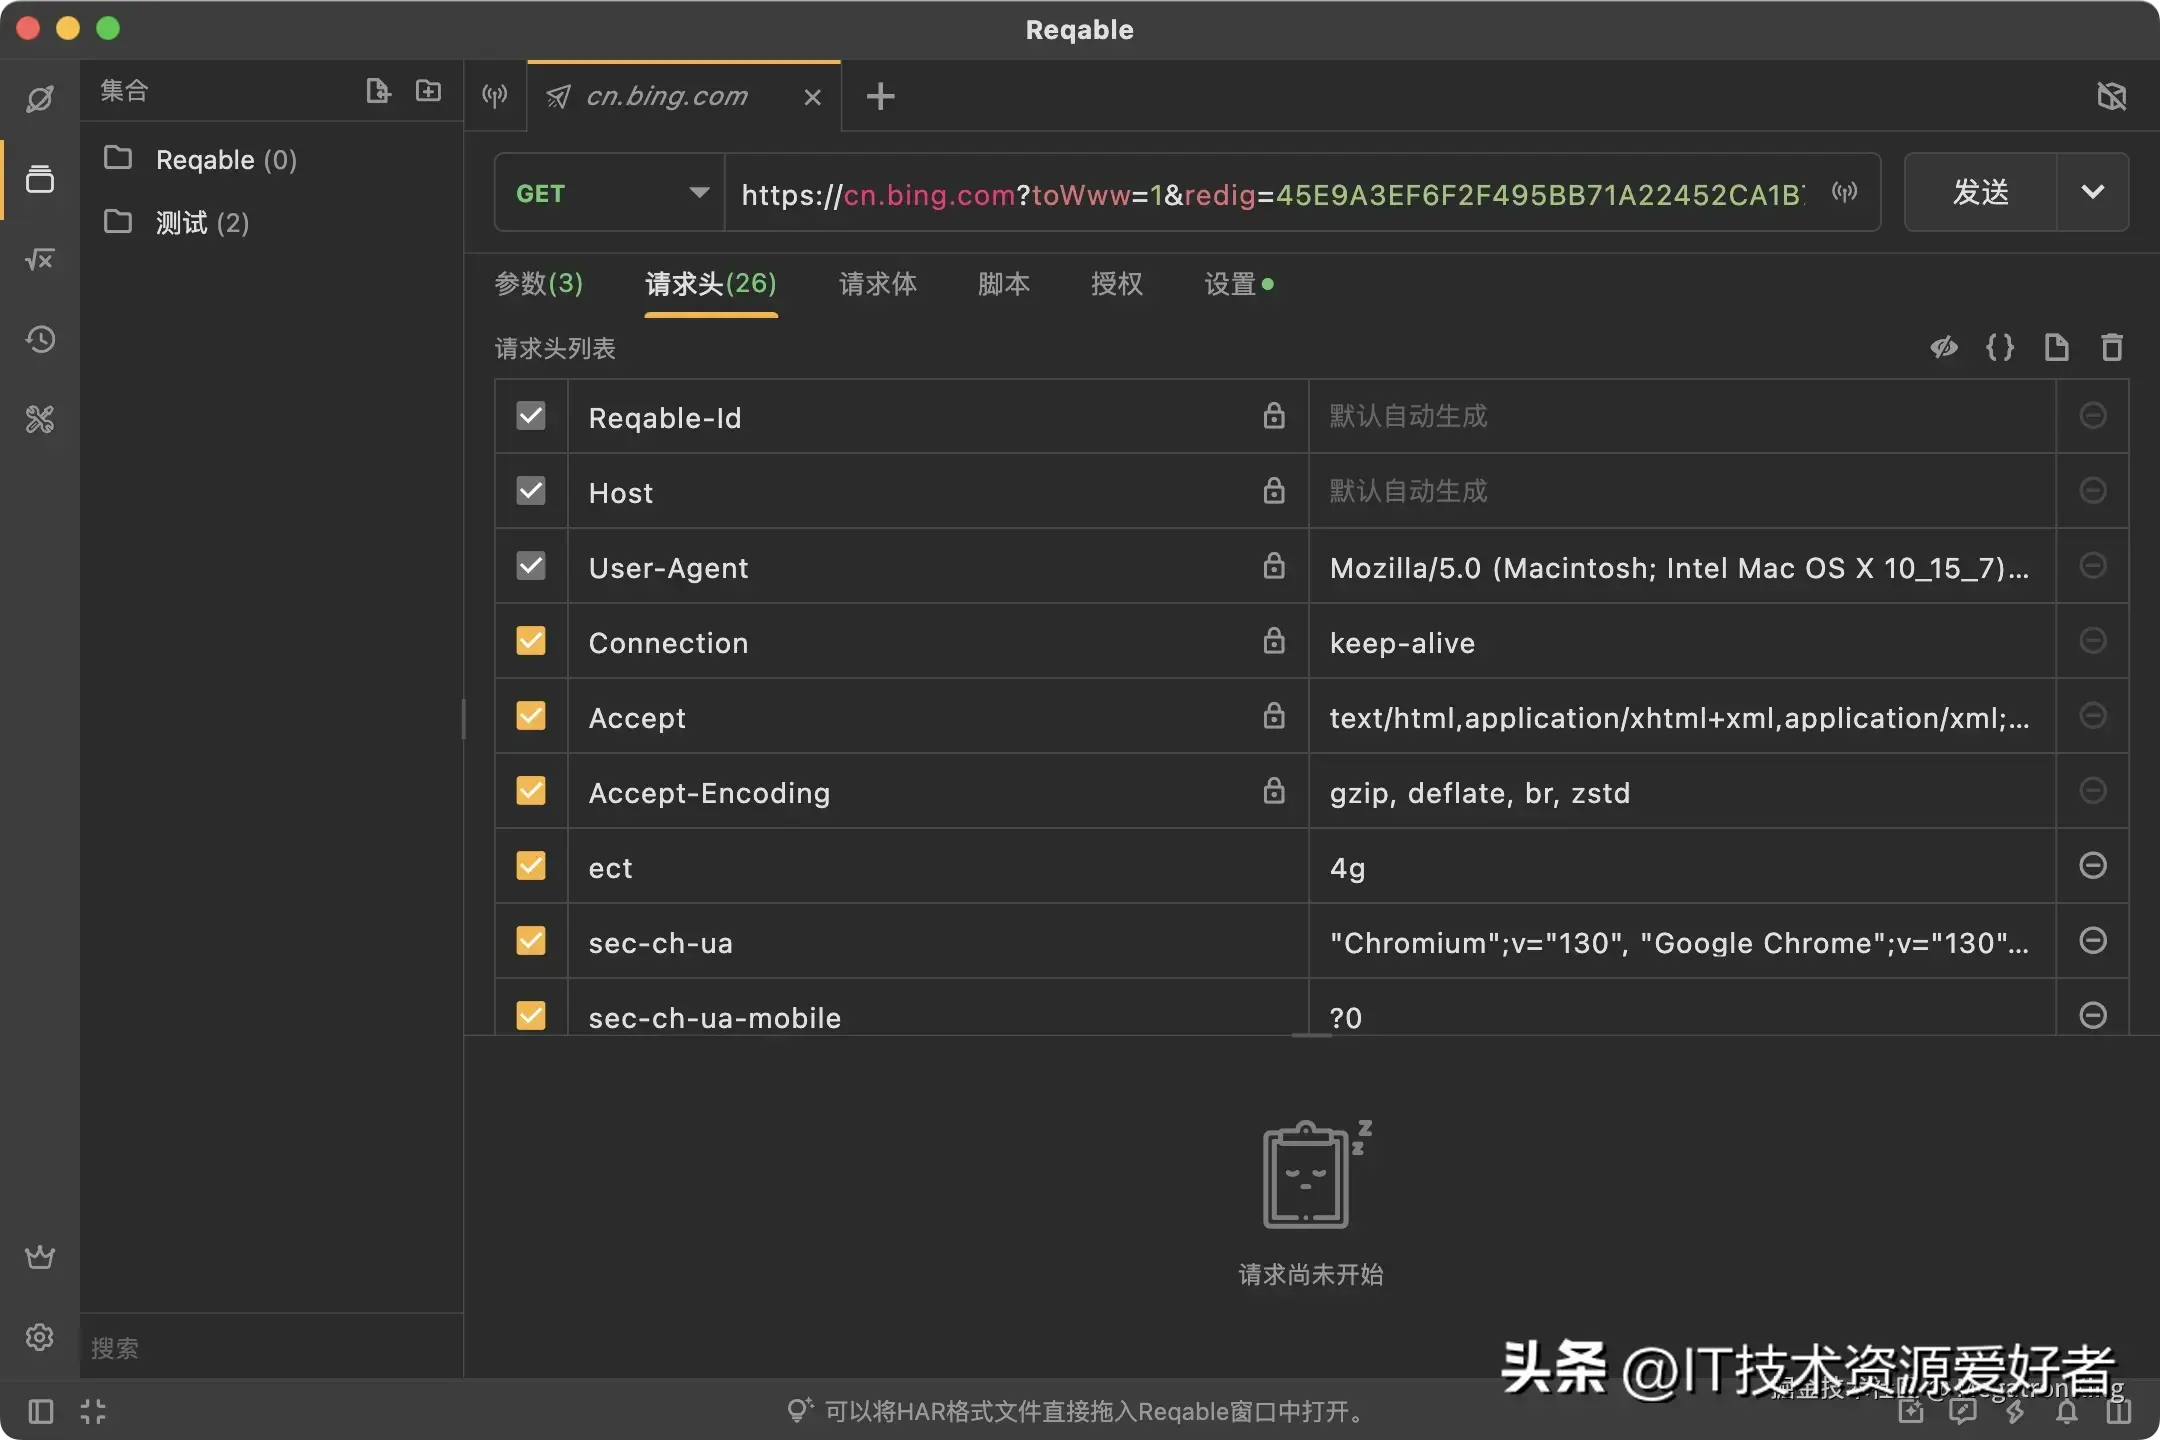Open the compose (rocket) sidebar icon

[40, 98]
